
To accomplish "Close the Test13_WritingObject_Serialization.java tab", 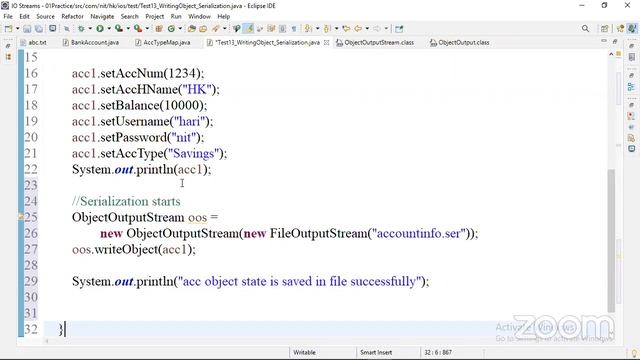I will 327,42.
